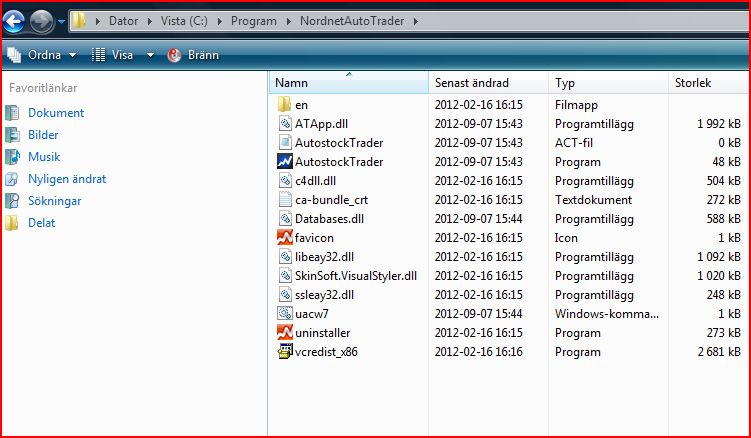751x438 pixels.
Task: Expand the Visa views dropdown arrow
Action: (x=150, y=55)
